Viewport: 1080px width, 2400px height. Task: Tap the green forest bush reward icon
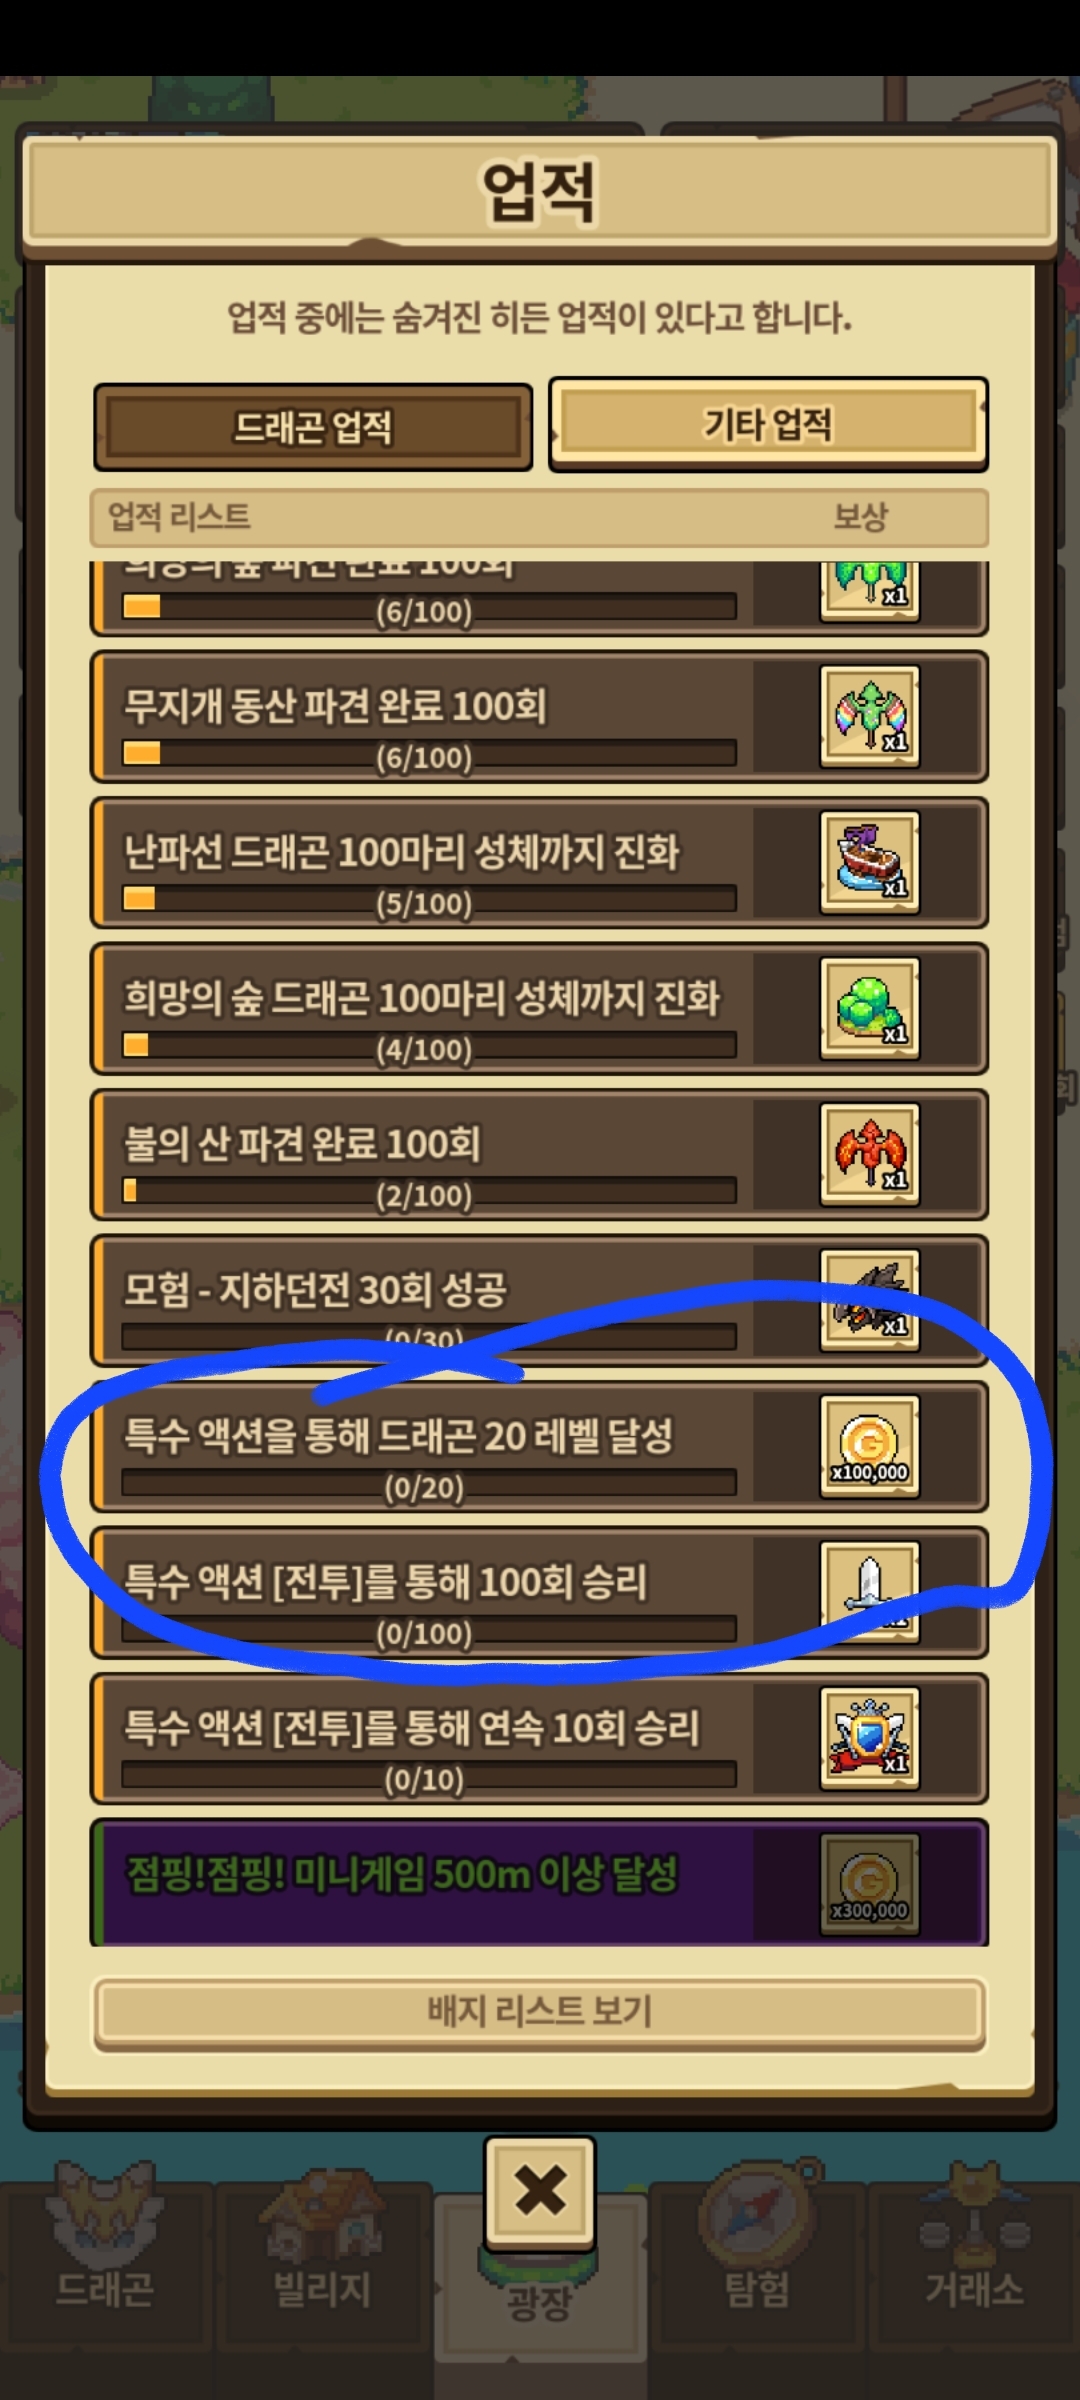pyautogui.click(x=869, y=1008)
